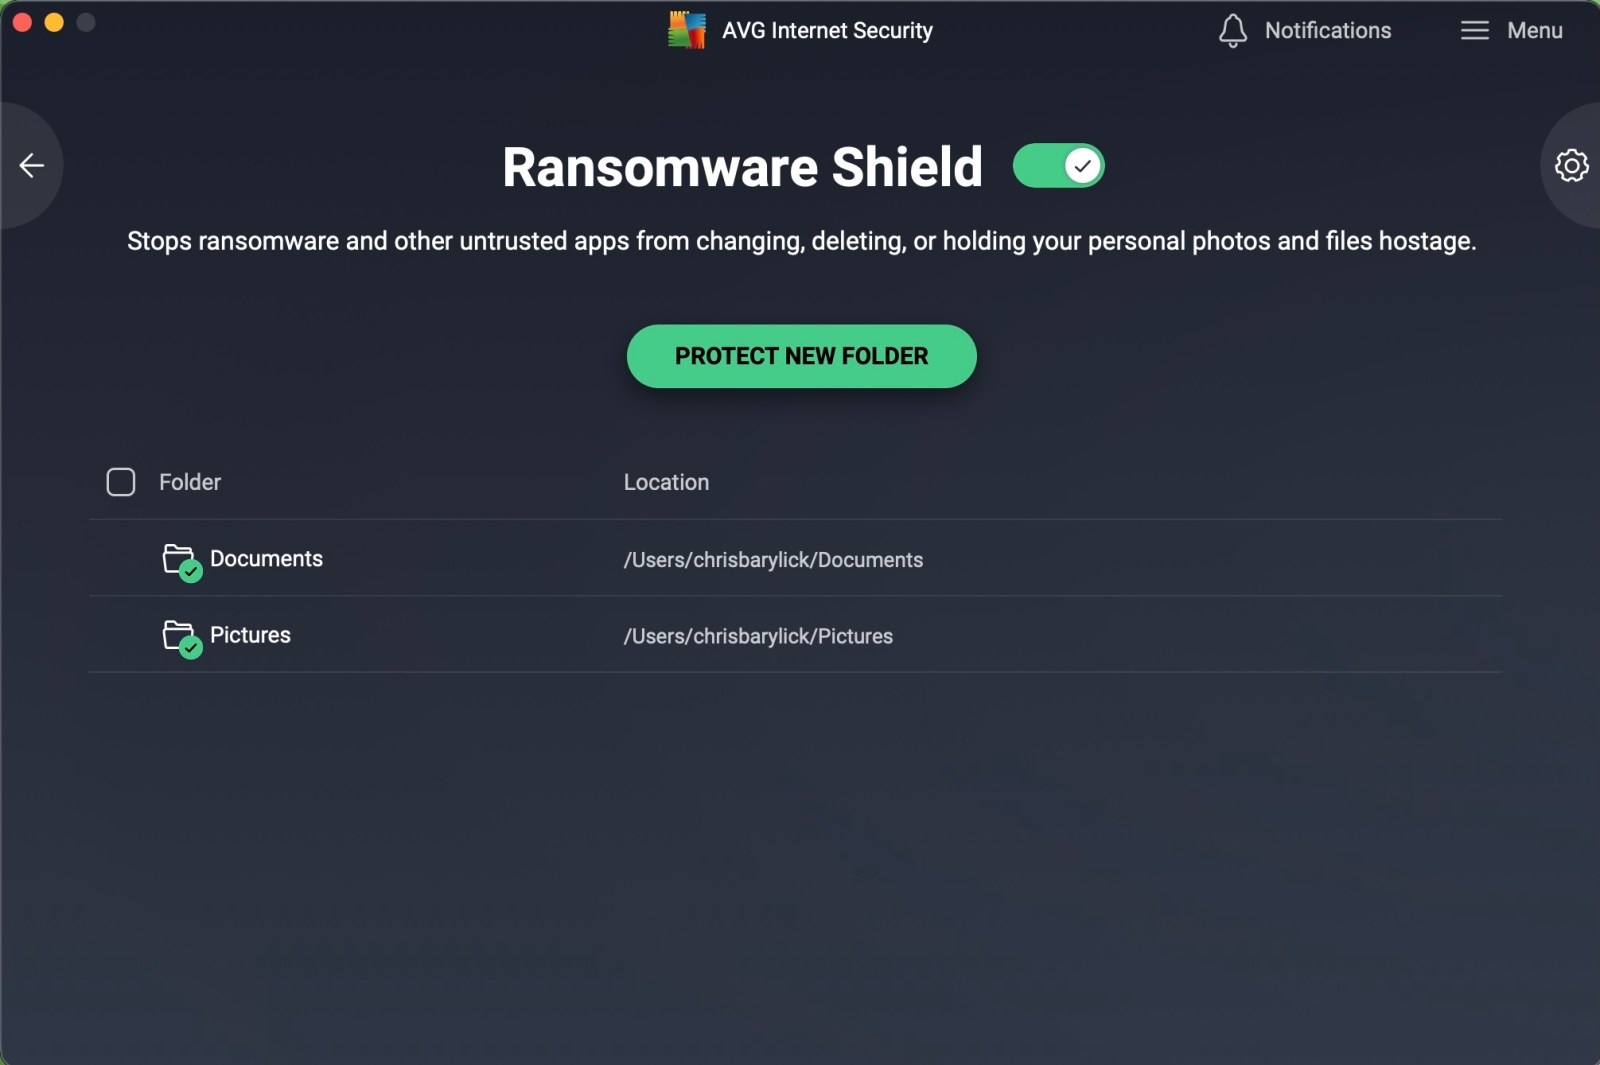Viewport: 1600px width, 1065px height.
Task: Open Ransomware Shield settings gear
Action: (x=1571, y=165)
